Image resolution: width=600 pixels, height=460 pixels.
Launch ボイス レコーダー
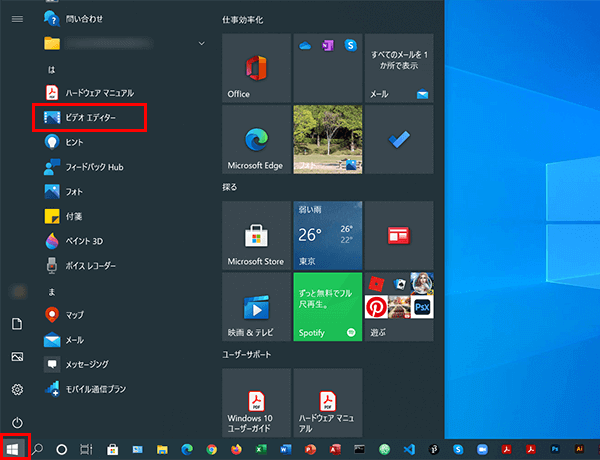(80, 266)
